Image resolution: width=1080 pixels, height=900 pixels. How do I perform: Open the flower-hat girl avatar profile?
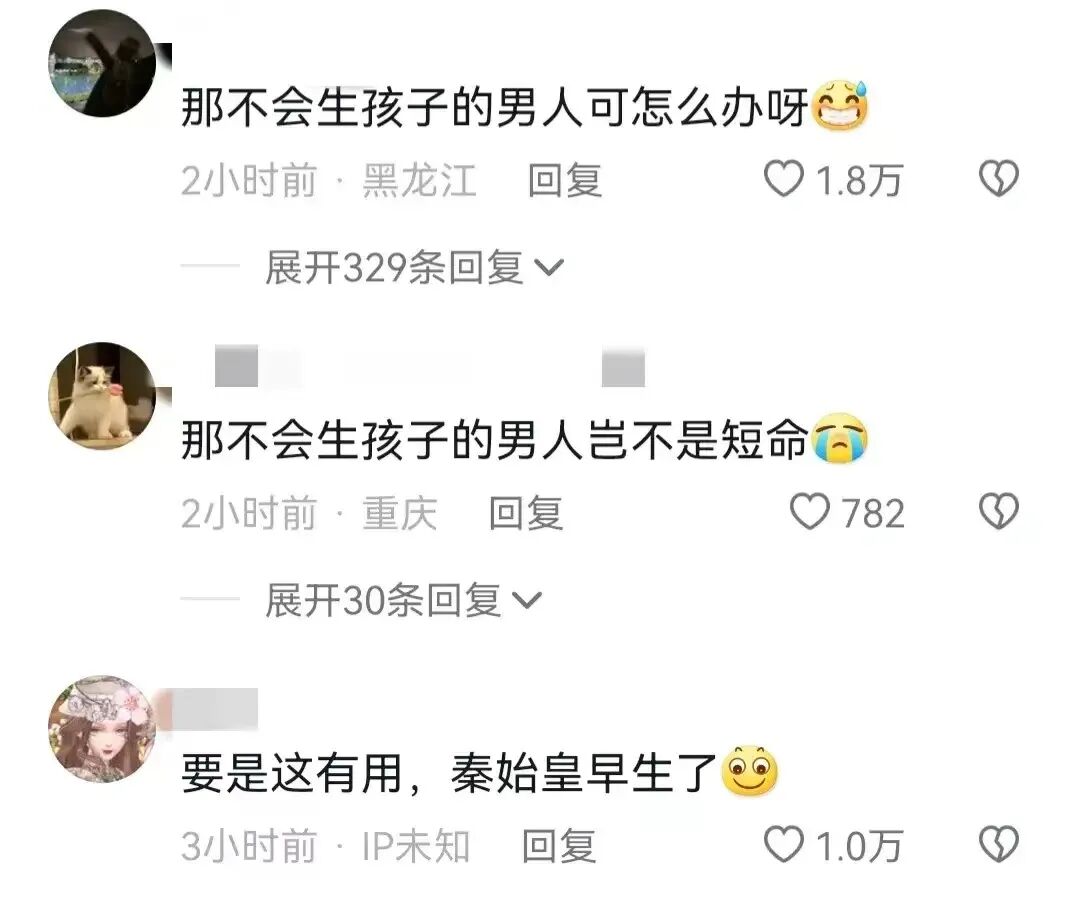(x=103, y=729)
